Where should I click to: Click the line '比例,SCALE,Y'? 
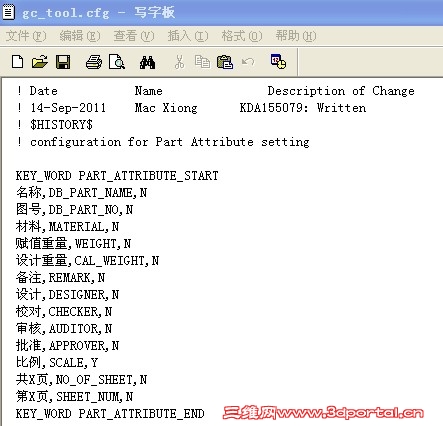click(x=57, y=363)
